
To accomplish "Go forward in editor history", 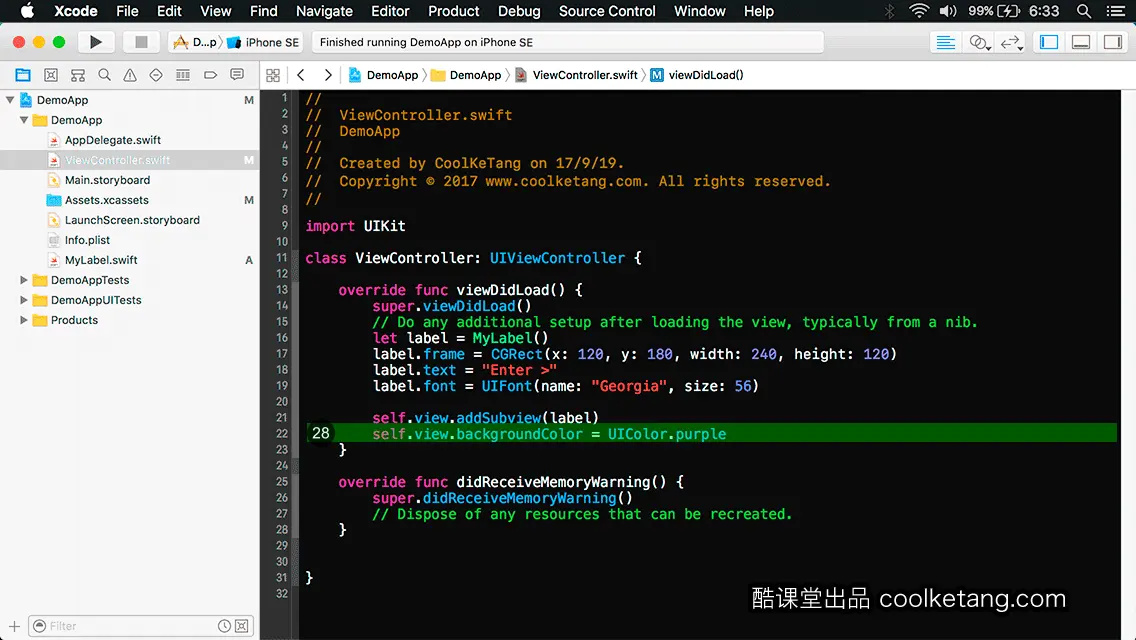I will [x=327, y=75].
